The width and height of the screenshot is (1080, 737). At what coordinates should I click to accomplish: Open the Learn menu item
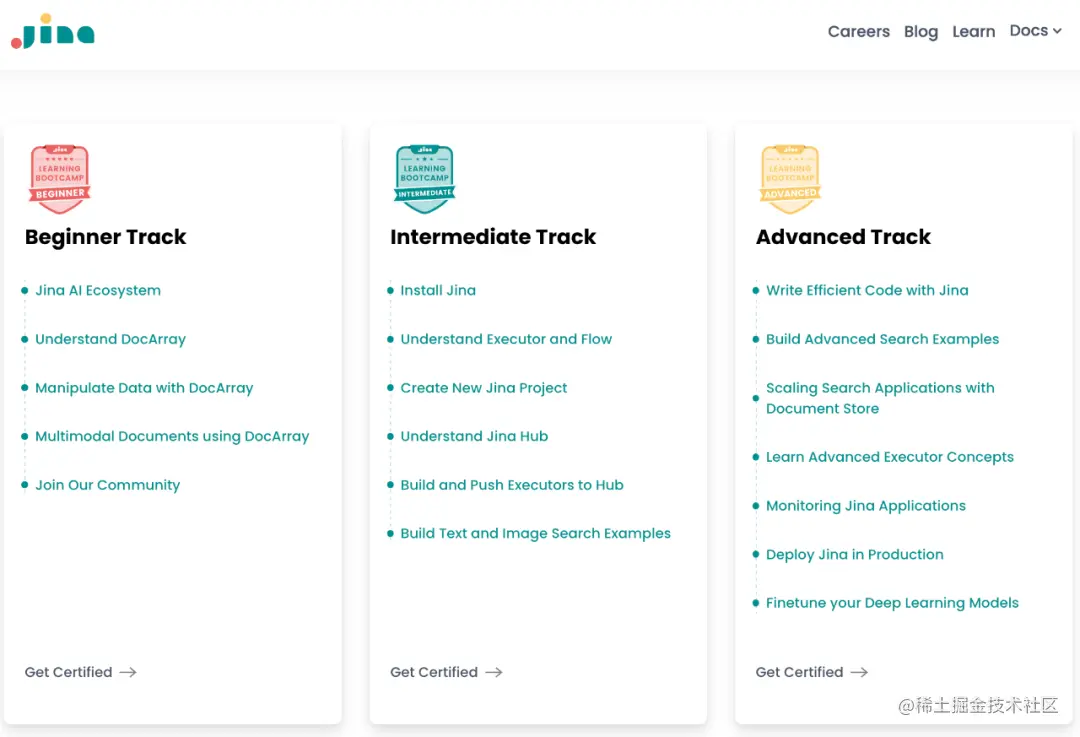tap(973, 32)
